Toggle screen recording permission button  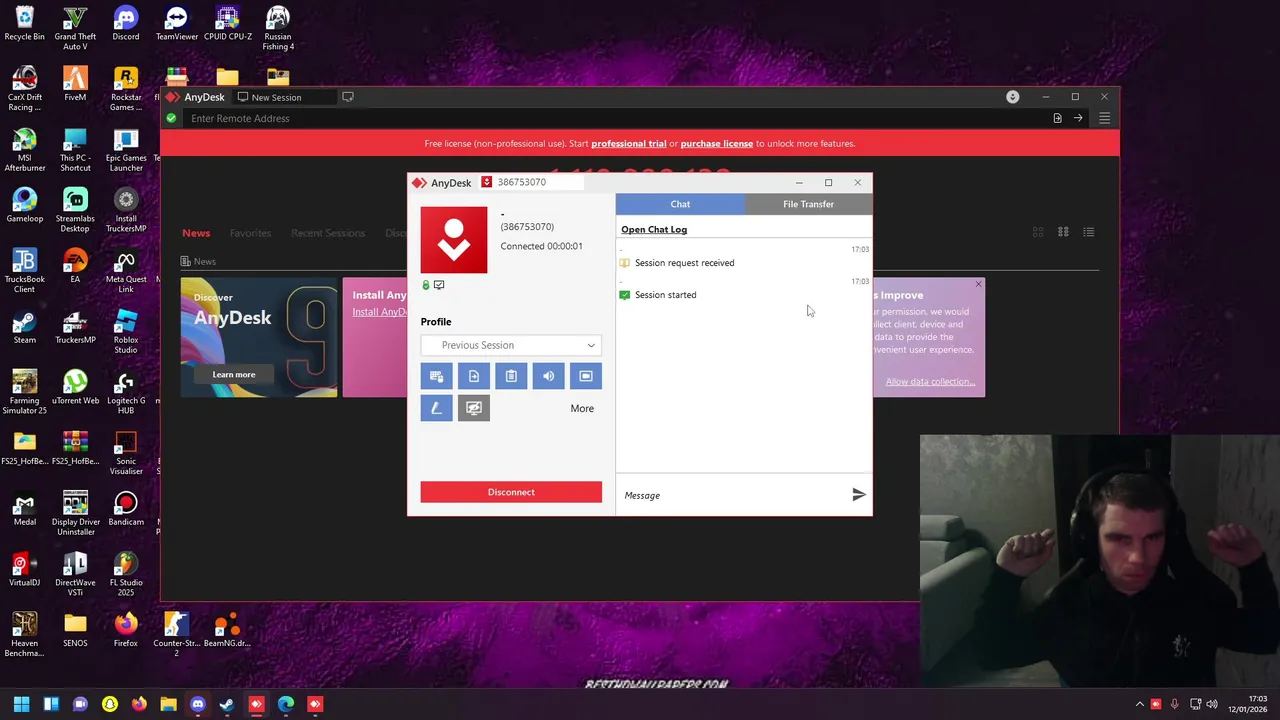[x=586, y=376]
